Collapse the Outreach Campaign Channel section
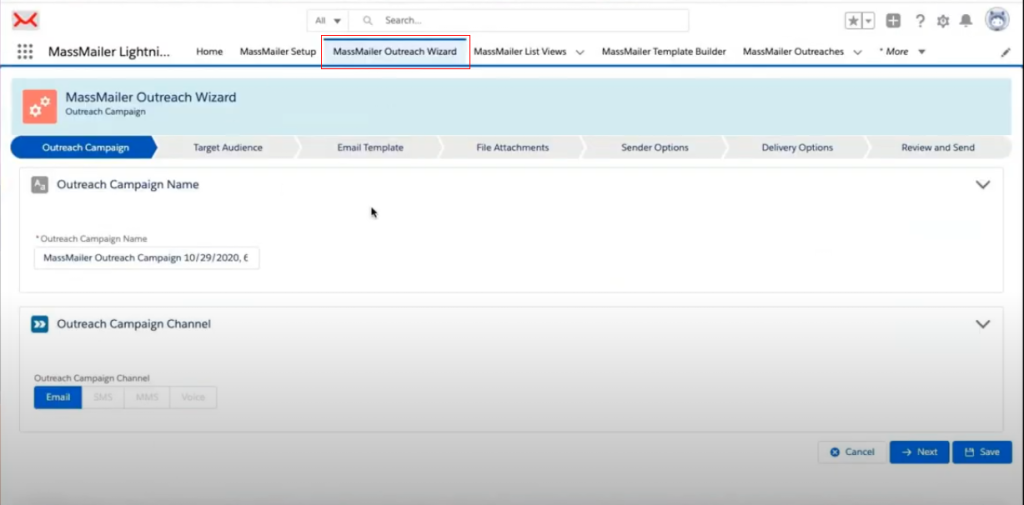 tap(983, 324)
